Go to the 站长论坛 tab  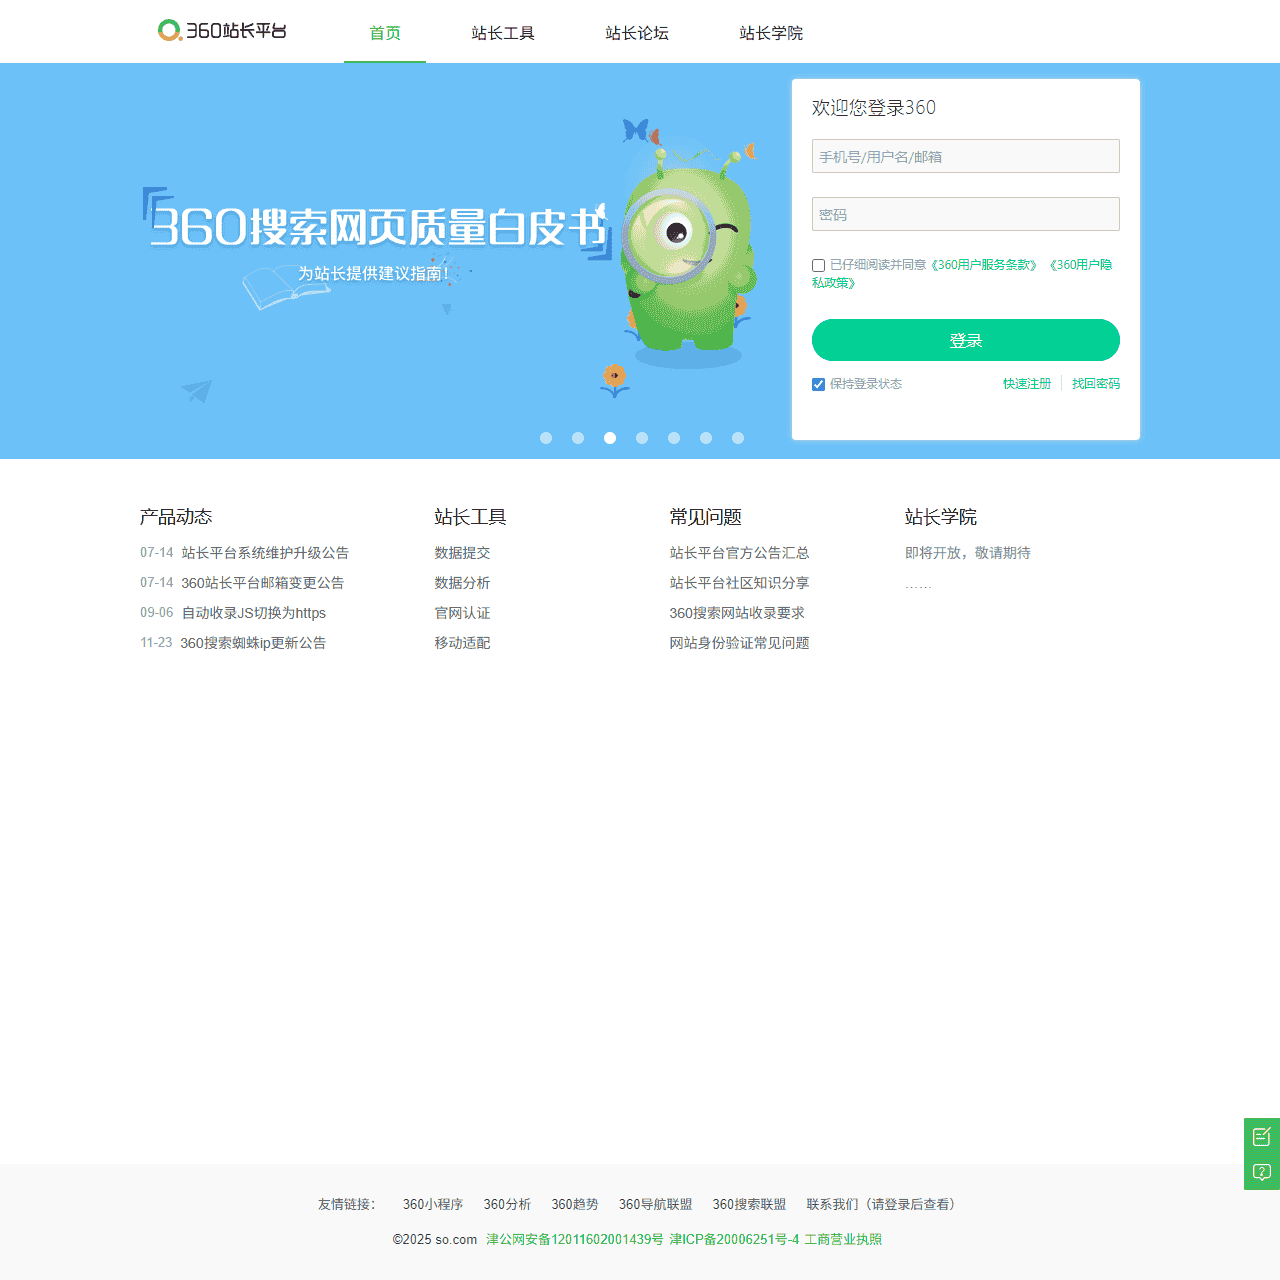pyautogui.click(x=637, y=33)
